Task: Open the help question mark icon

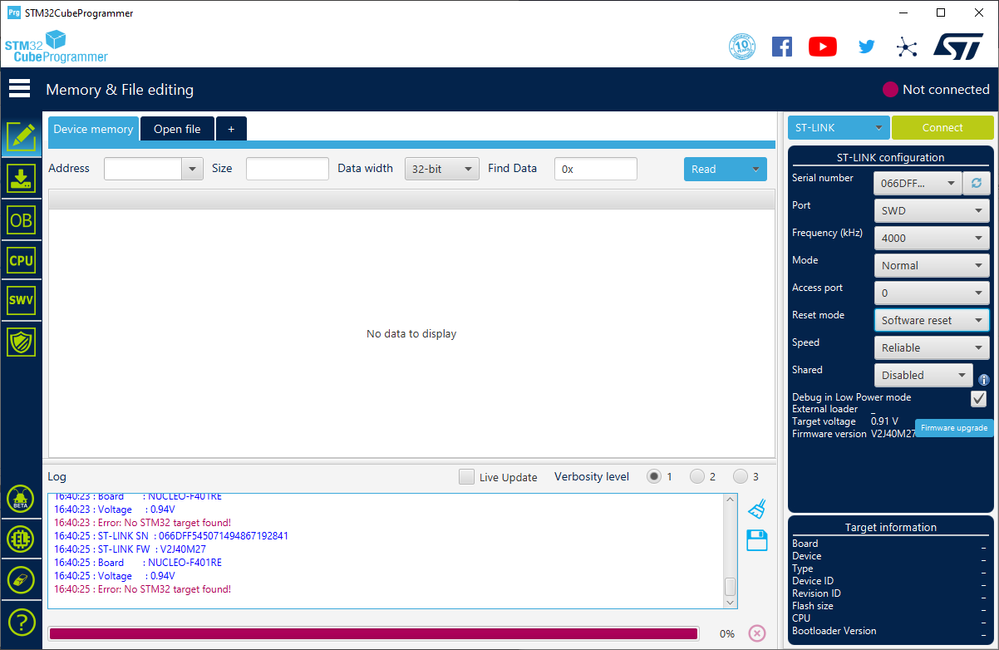Action: point(21,622)
